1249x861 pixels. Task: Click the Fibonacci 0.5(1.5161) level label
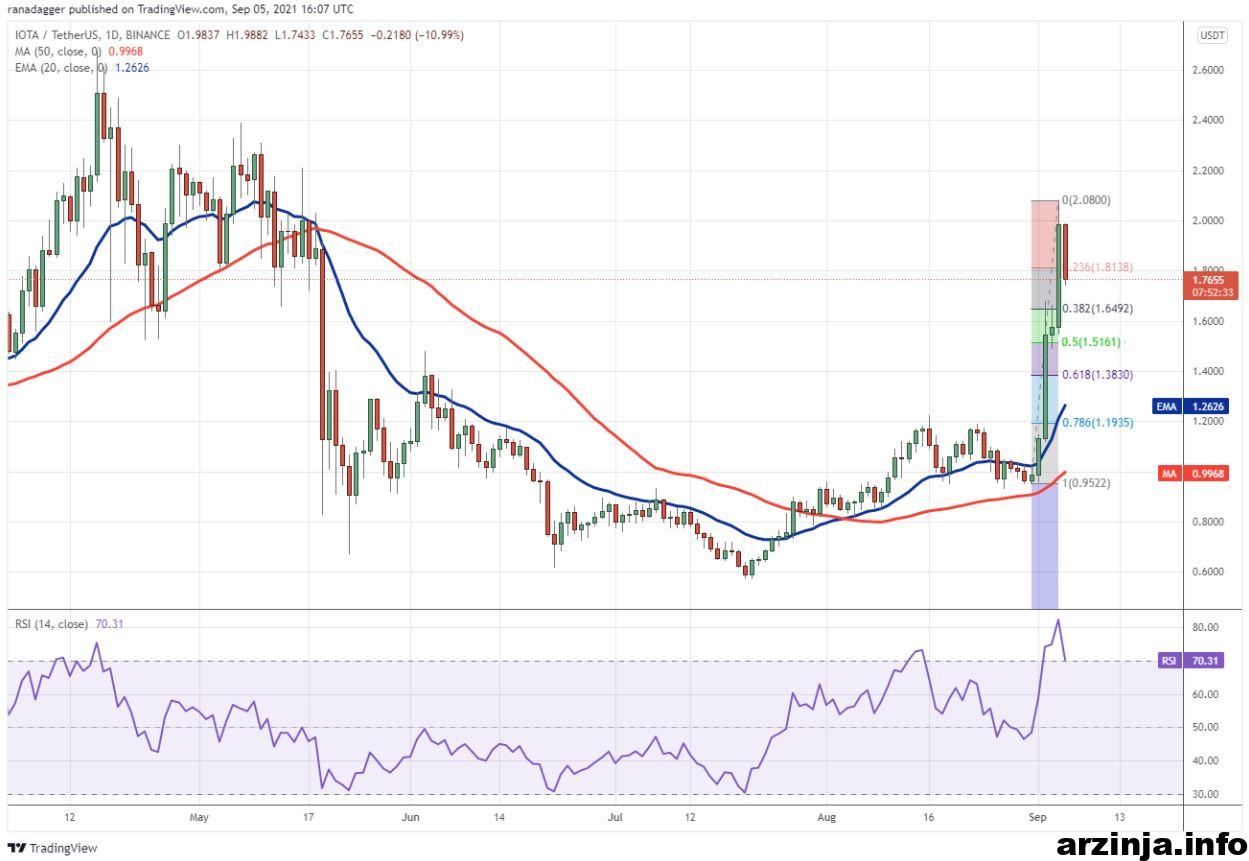1093,342
